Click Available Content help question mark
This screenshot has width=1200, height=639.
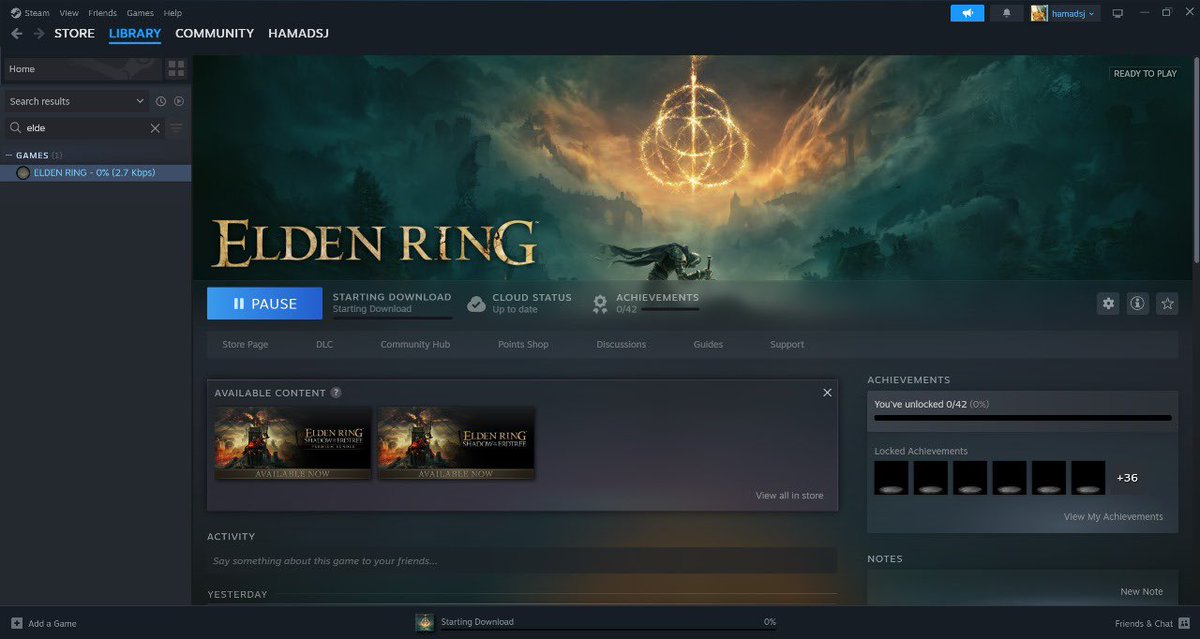336,393
